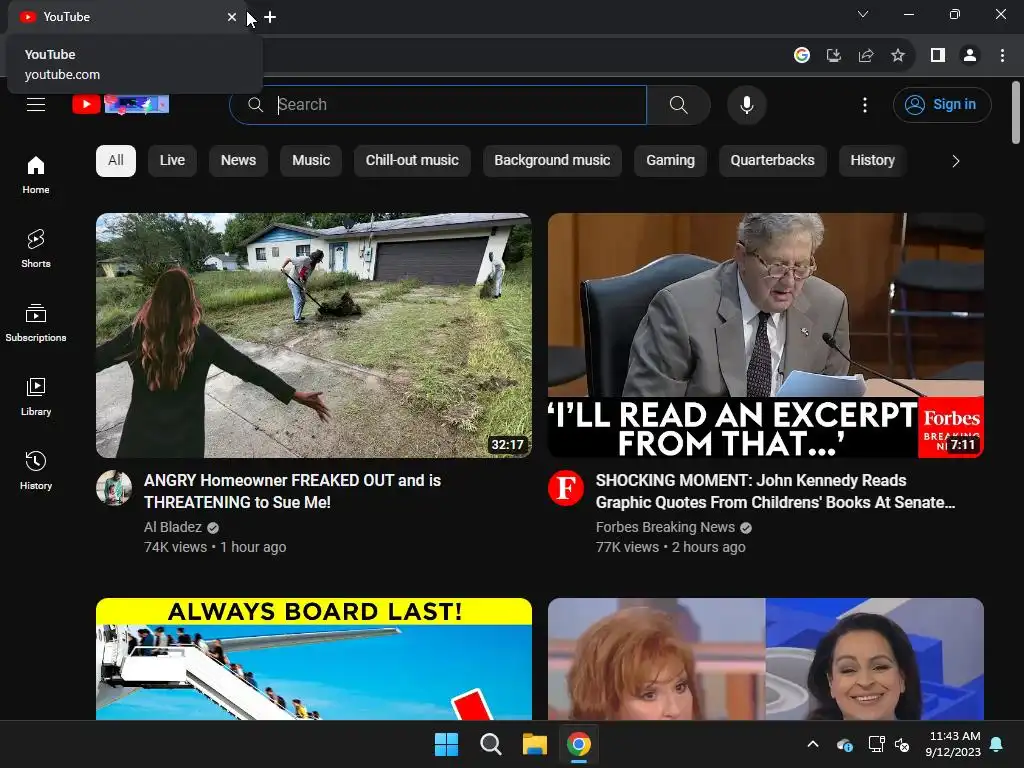Open Library from the sidebar

(36, 396)
